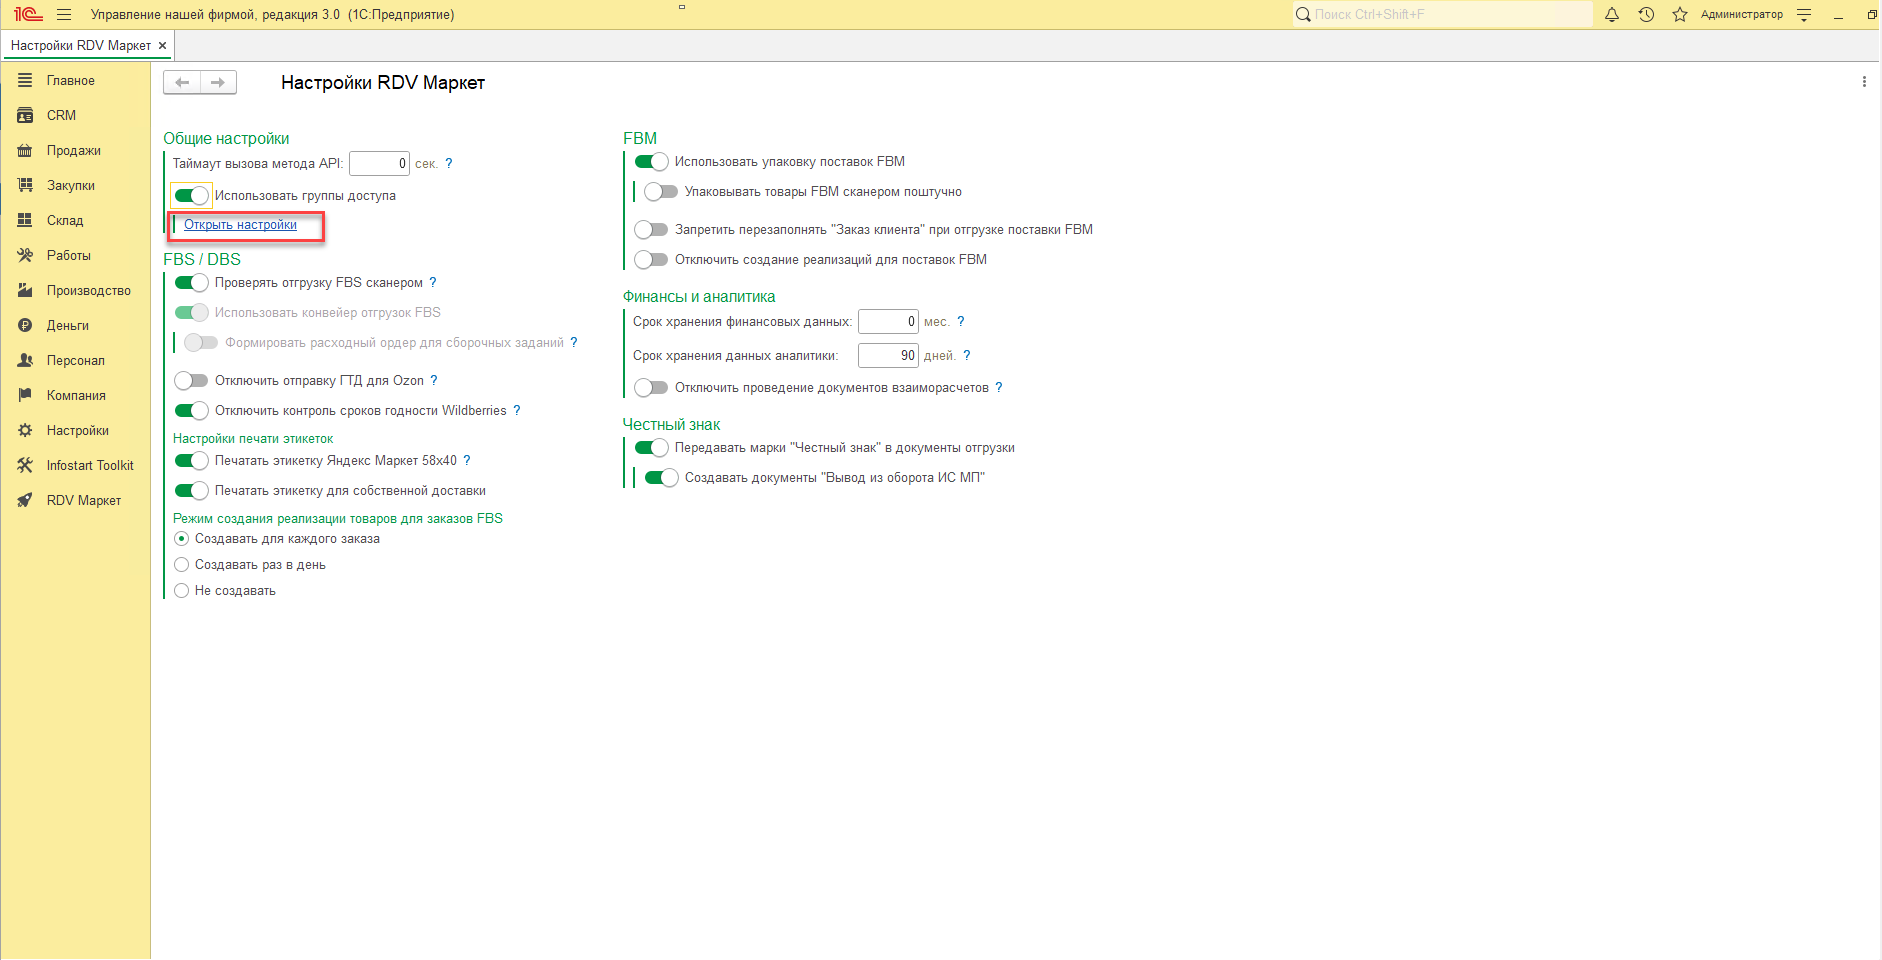Select Не создавать radio option
This screenshot has height=960, width=1882.
click(x=181, y=591)
